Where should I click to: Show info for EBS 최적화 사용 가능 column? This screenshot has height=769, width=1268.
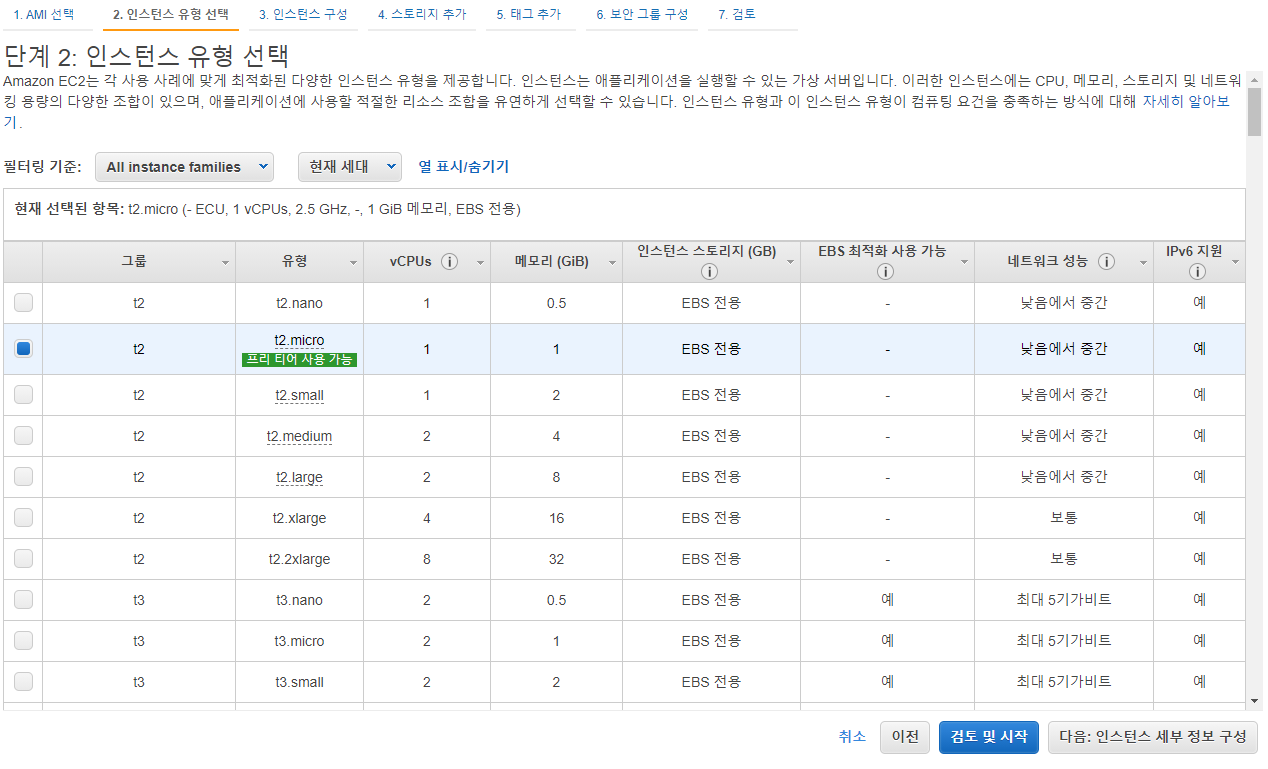(886, 271)
